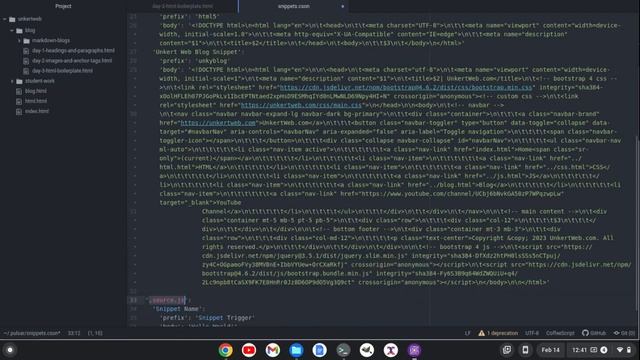The height and width of the screenshot is (360, 640).
Task: Select the snippets.cson tab
Action: click(x=293, y=6)
